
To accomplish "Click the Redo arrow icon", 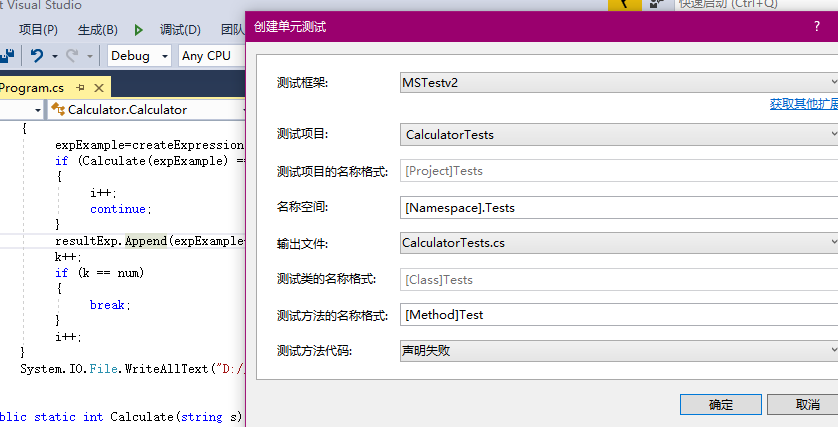I will click(72, 56).
